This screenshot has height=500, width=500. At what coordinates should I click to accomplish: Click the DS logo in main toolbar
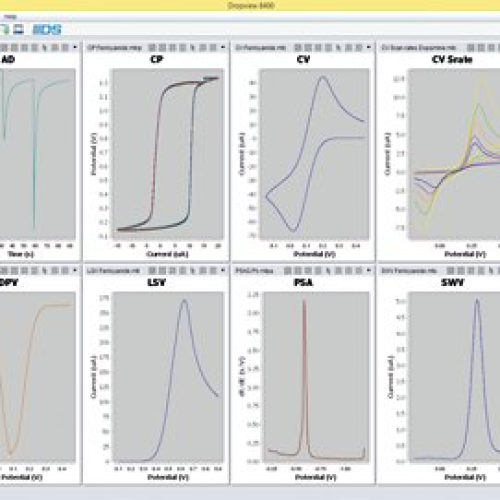pos(47,30)
